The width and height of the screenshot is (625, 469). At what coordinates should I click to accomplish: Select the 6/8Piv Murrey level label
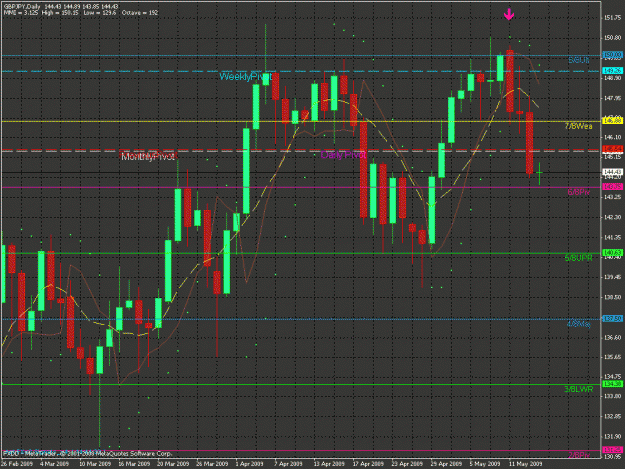click(x=579, y=192)
